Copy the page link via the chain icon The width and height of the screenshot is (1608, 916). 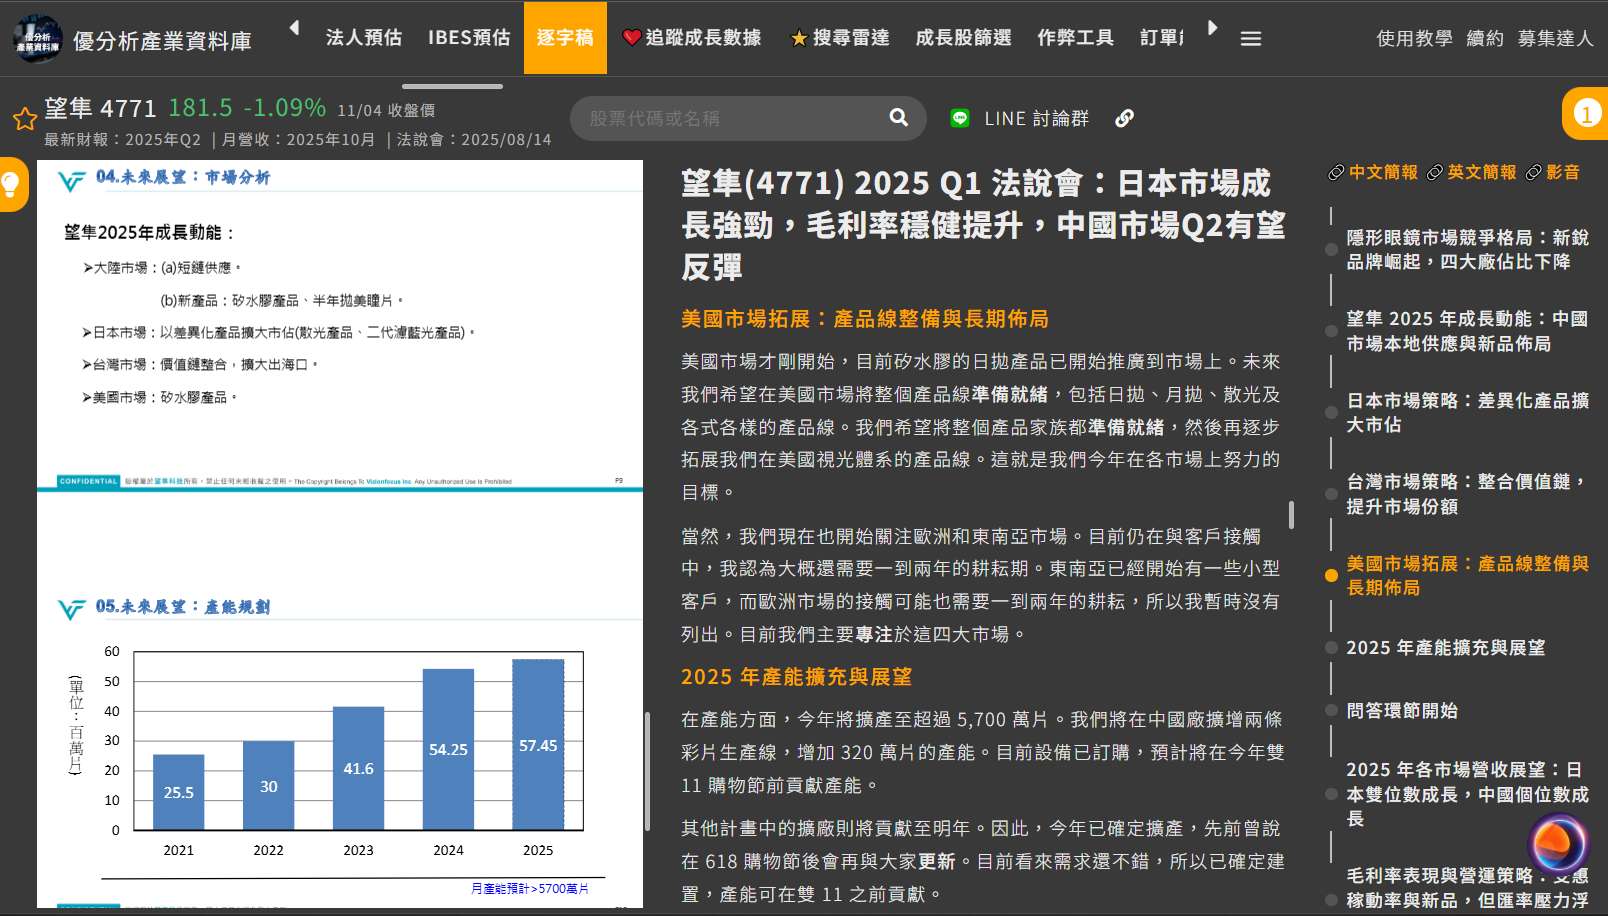[1125, 118]
